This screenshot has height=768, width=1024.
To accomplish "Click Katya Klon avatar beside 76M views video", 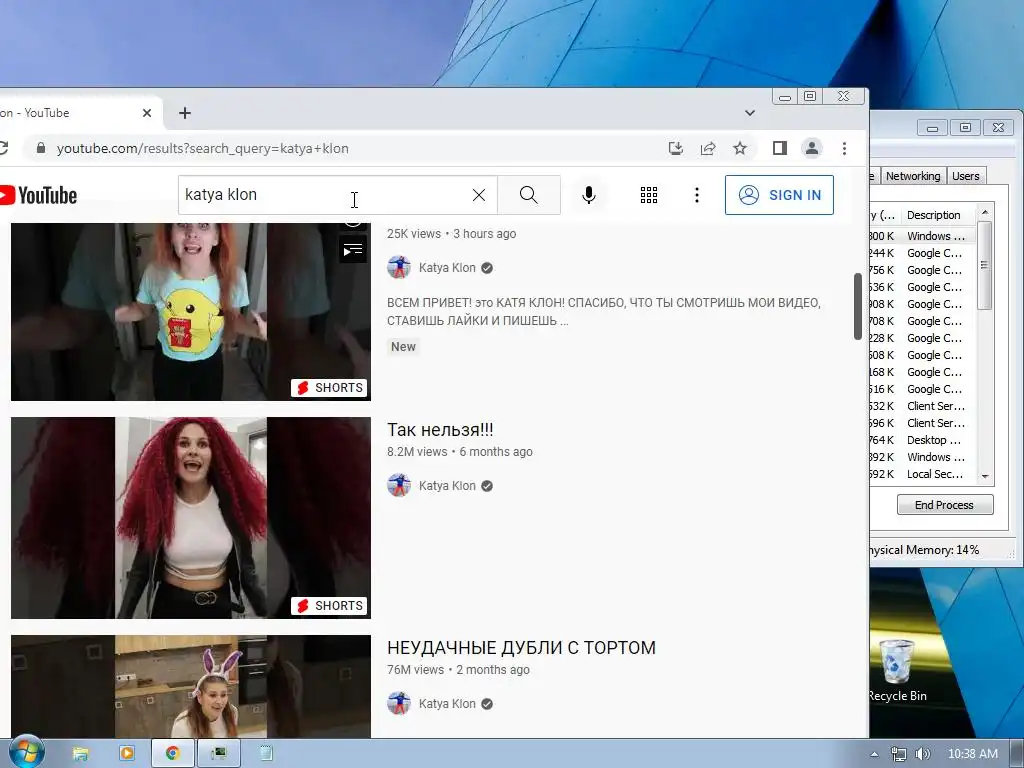I will pyautogui.click(x=398, y=704).
